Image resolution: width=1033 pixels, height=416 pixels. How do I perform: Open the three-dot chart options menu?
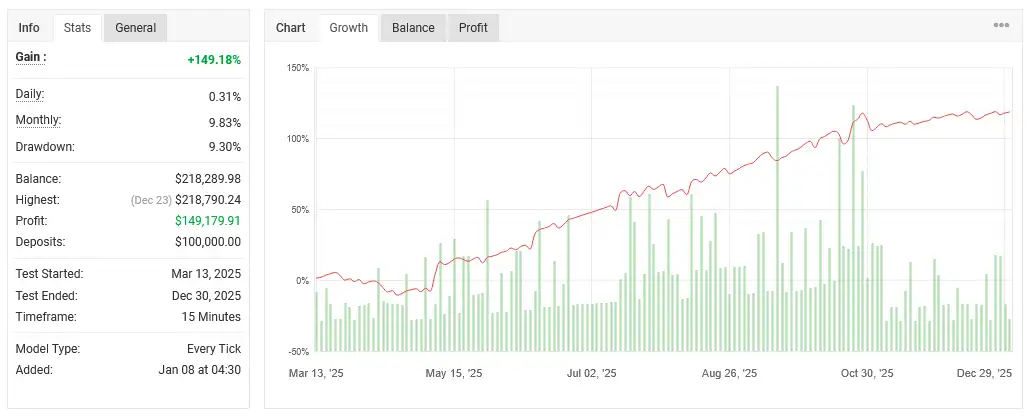coord(1001,25)
